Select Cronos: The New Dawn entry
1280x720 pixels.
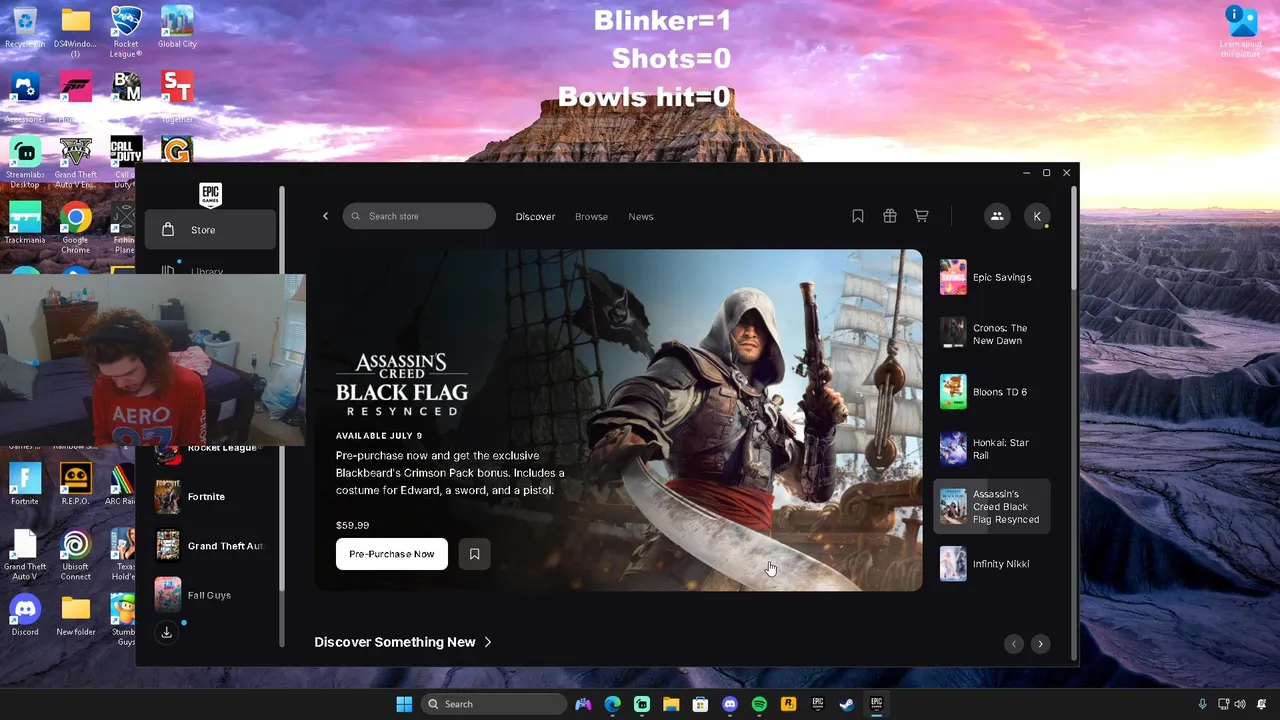[x=992, y=334]
